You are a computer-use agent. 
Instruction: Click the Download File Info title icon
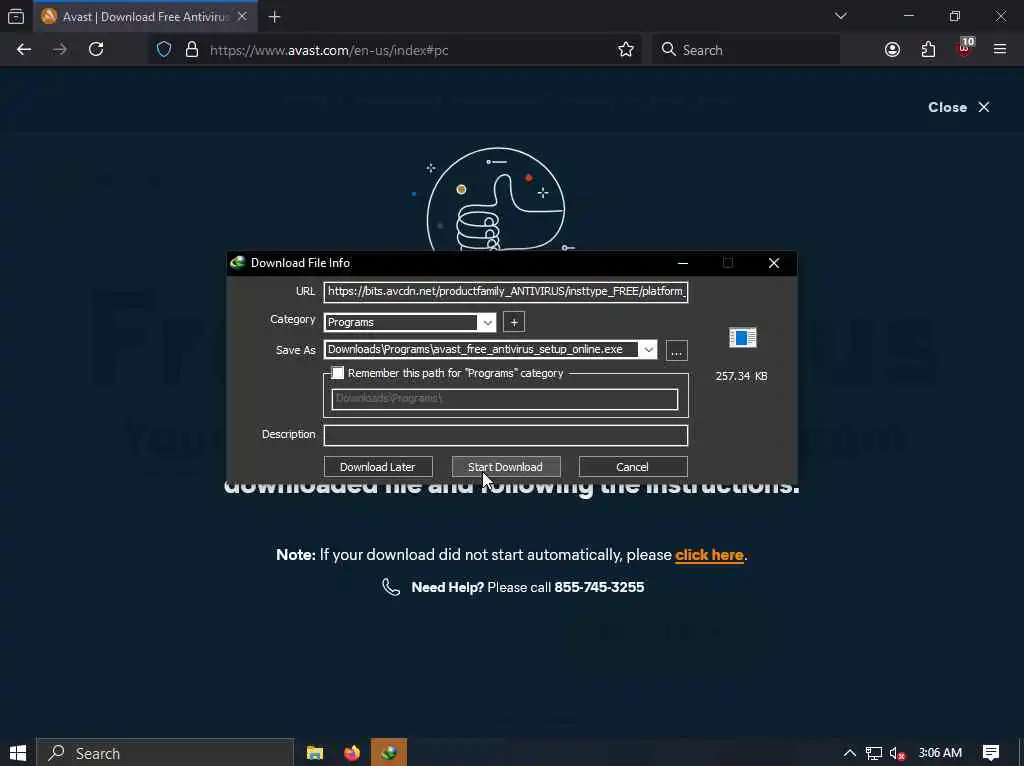pyautogui.click(x=237, y=263)
